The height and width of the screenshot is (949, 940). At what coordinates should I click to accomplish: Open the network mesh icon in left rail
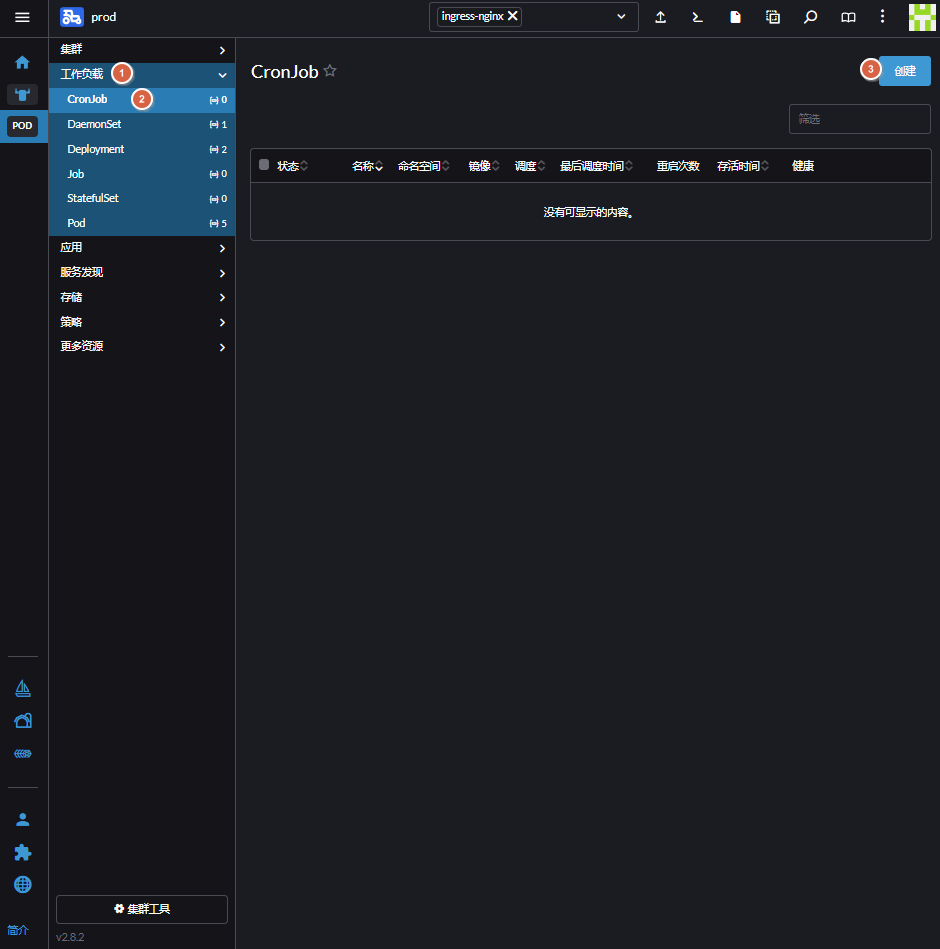pyautogui.click(x=22, y=754)
